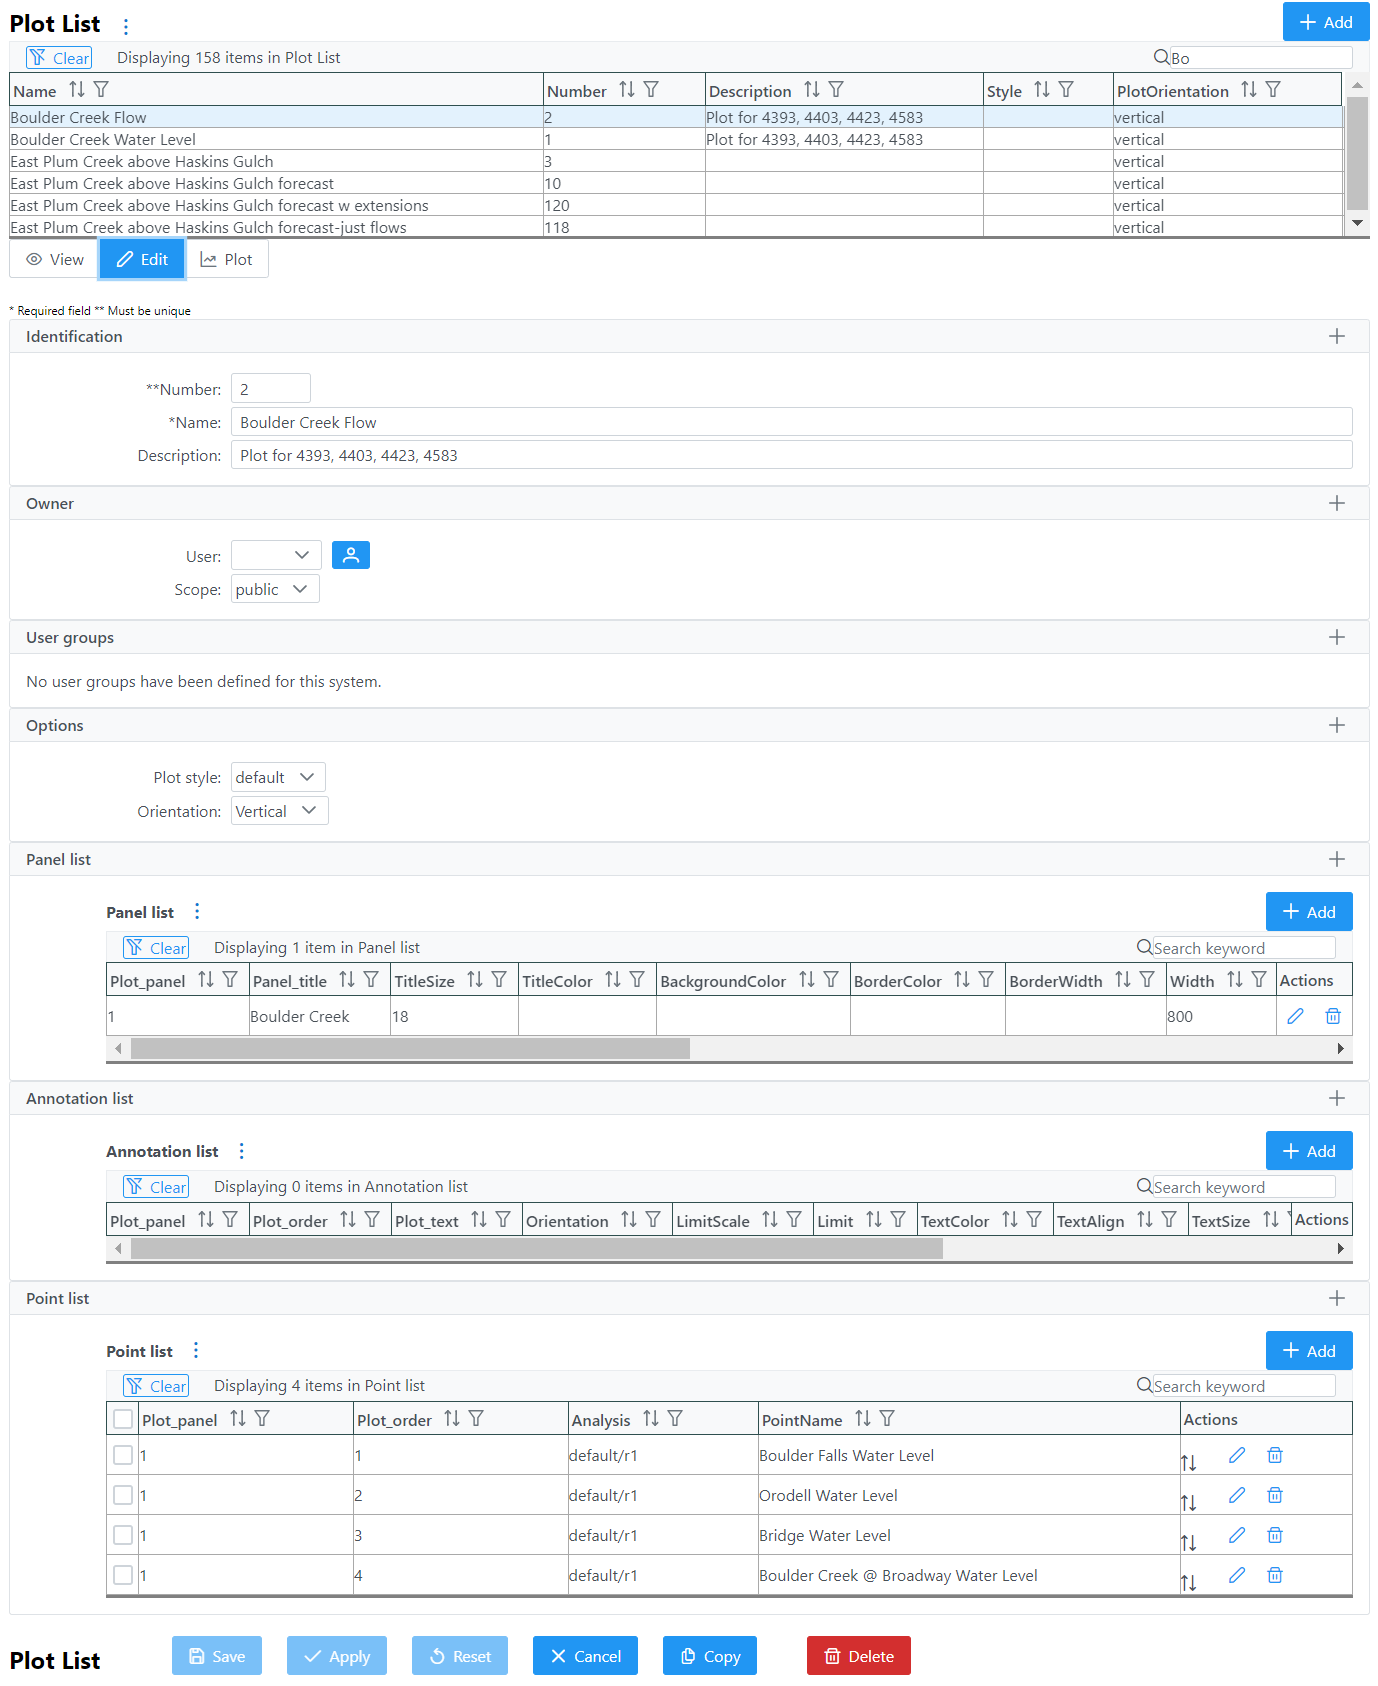This screenshot has height=1686, width=1378.
Task: Delete the Boulder Creek panel row
Action: 1332,1016
